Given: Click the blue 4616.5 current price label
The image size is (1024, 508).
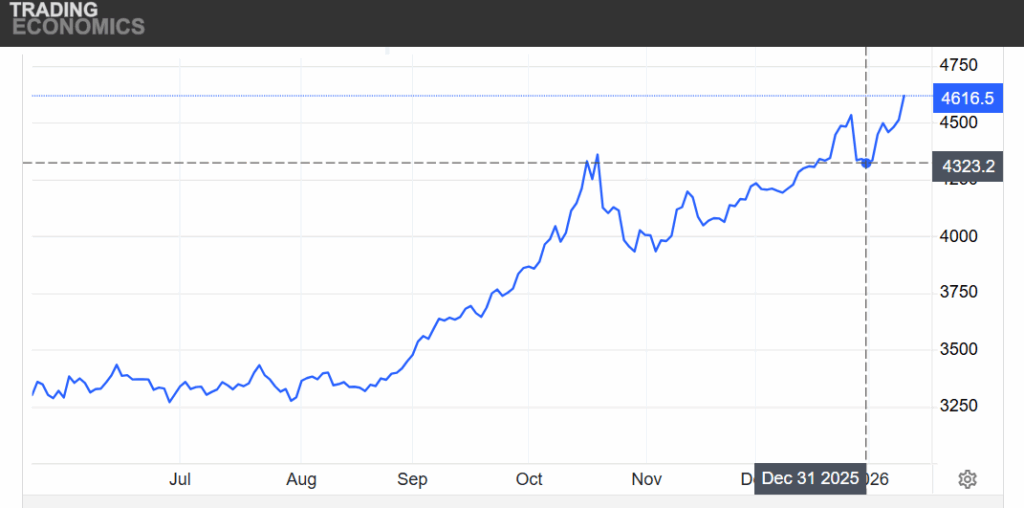Looking at the screenshot, I should point(967,98).
